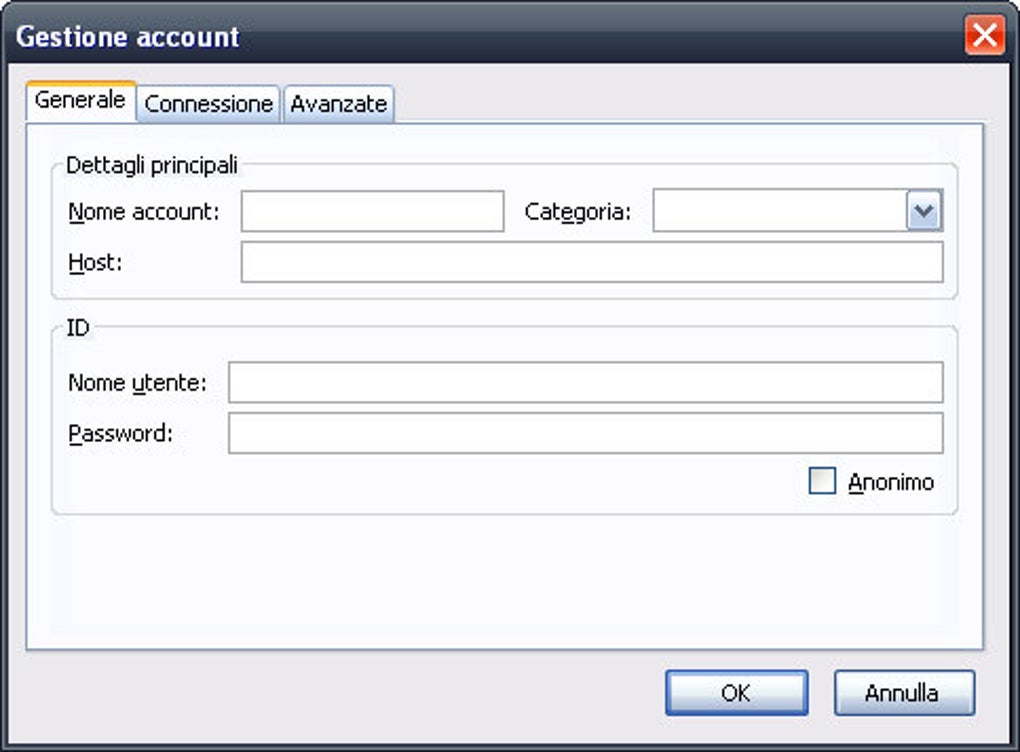Expand the Categoria dropdown arrow
The width and height of the screenshot is (1020, 752).
pos(924,212)
